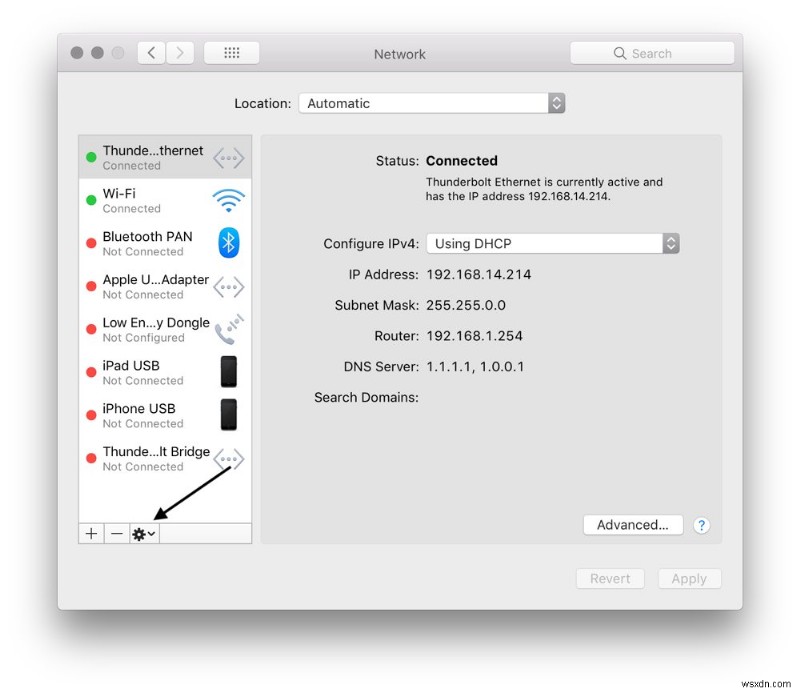Click the Bluetooth PAN icon

coord(228,242)
